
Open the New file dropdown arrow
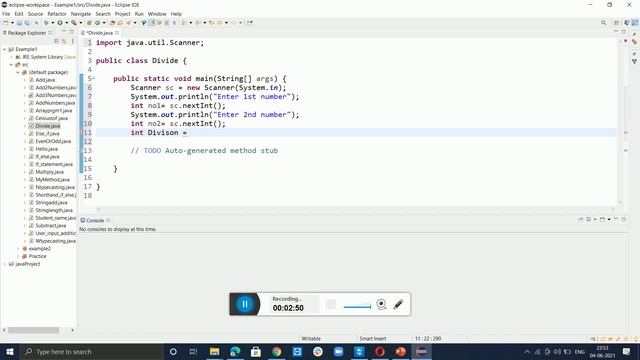tap(12, 23)
